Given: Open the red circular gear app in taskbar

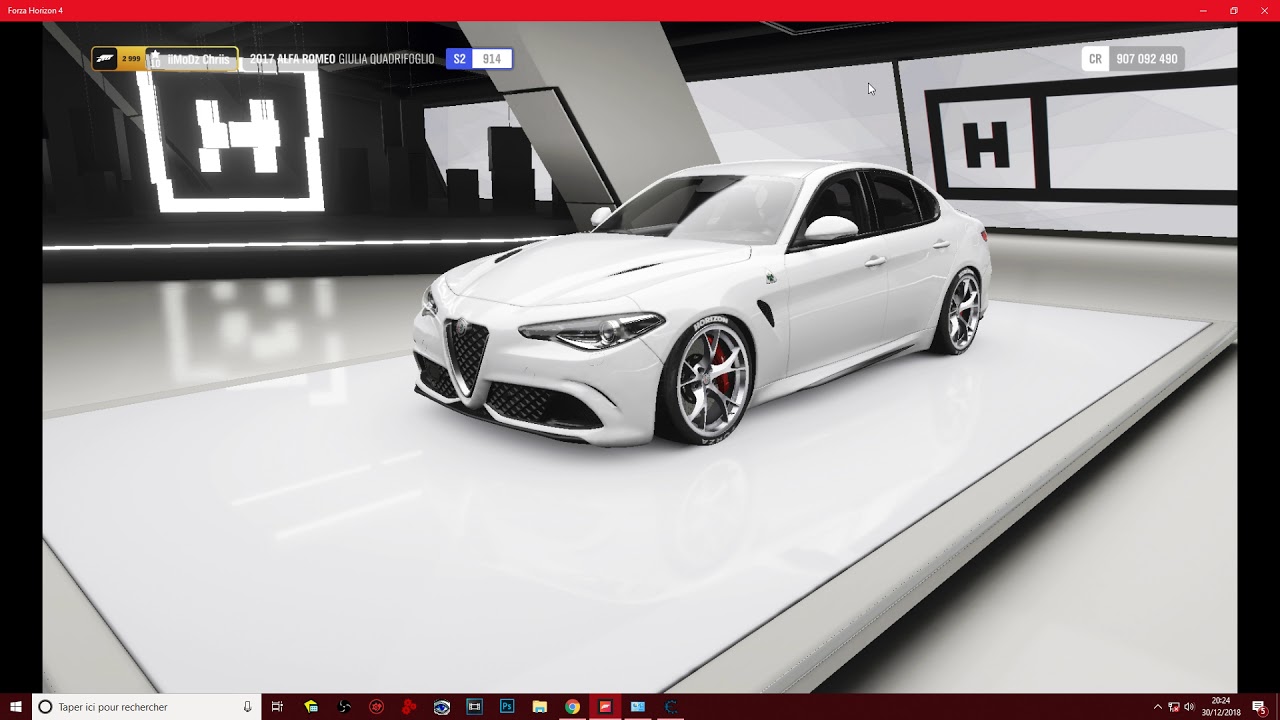Looking at the screenshot, I should tap(376, 707).
